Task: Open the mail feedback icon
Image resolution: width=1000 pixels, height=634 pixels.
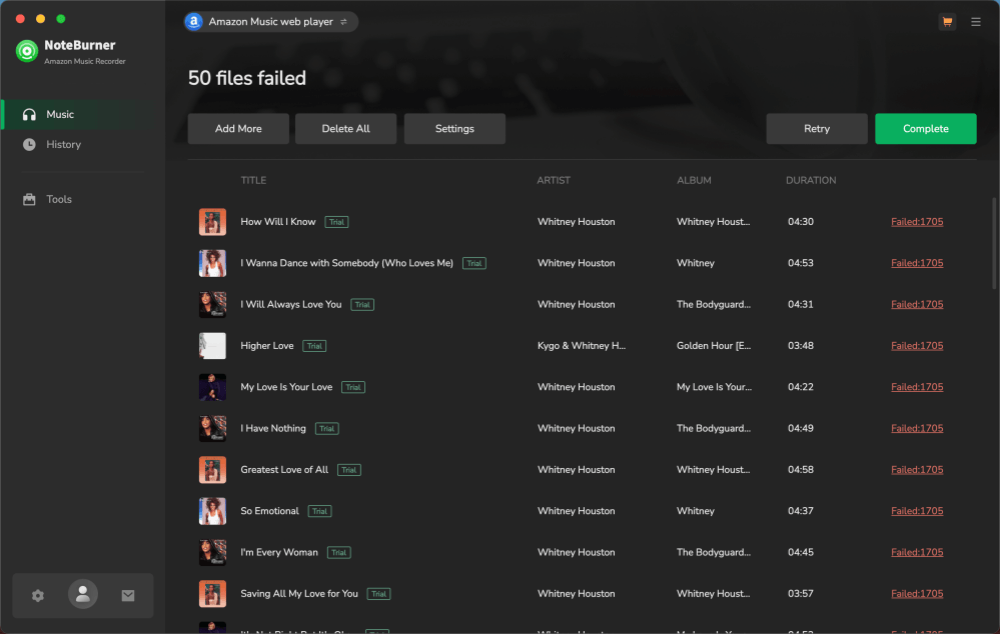Action: click(x=128, y=595)
